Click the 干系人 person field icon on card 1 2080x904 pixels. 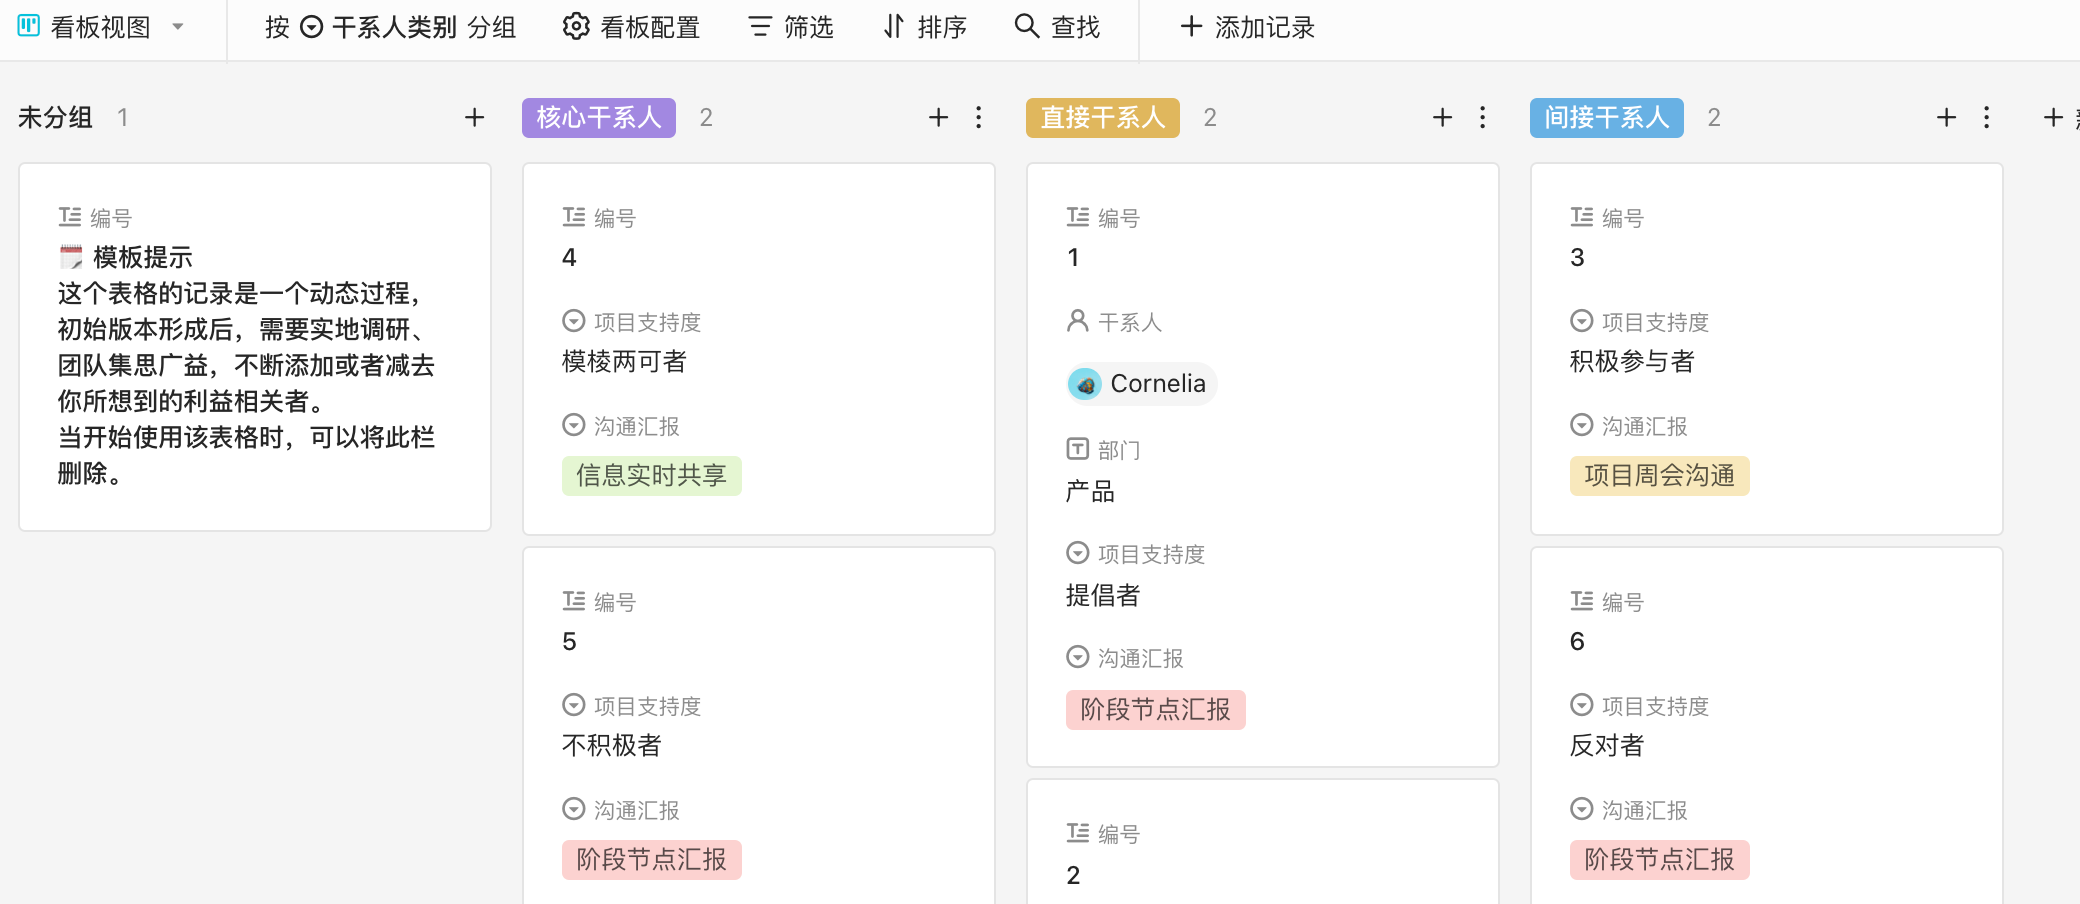tap(1077, 322)
